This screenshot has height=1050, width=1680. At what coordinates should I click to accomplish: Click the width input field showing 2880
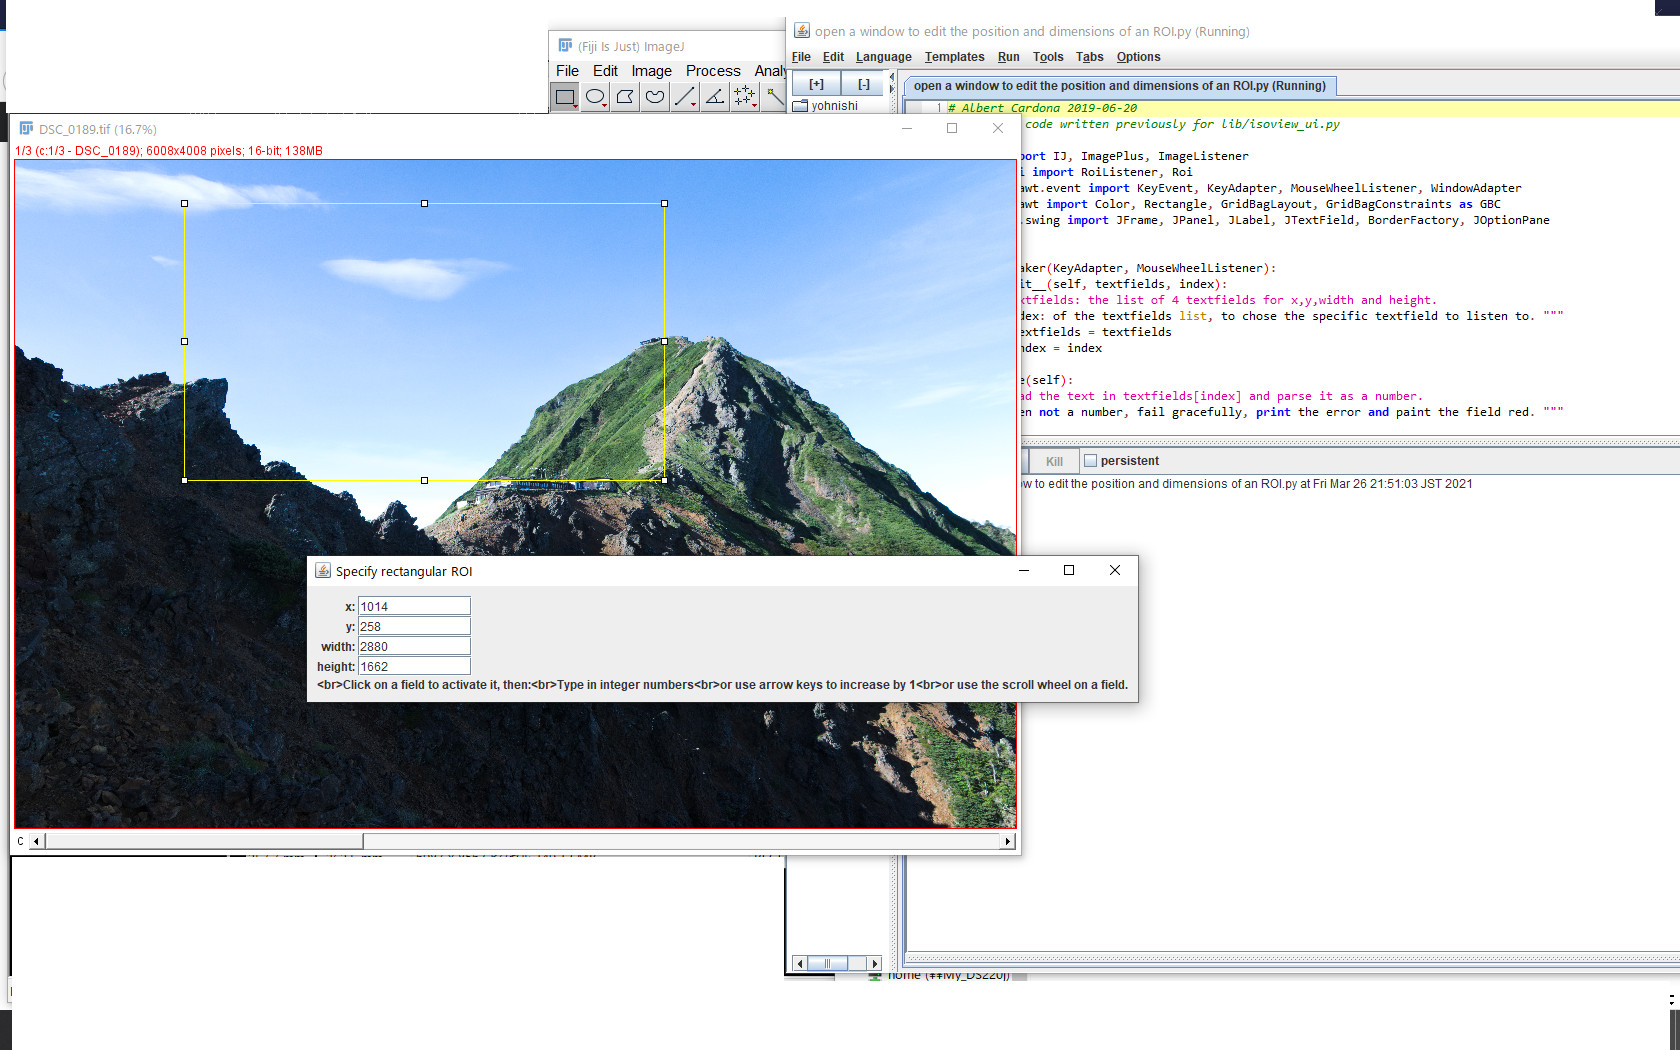(414, 645)
